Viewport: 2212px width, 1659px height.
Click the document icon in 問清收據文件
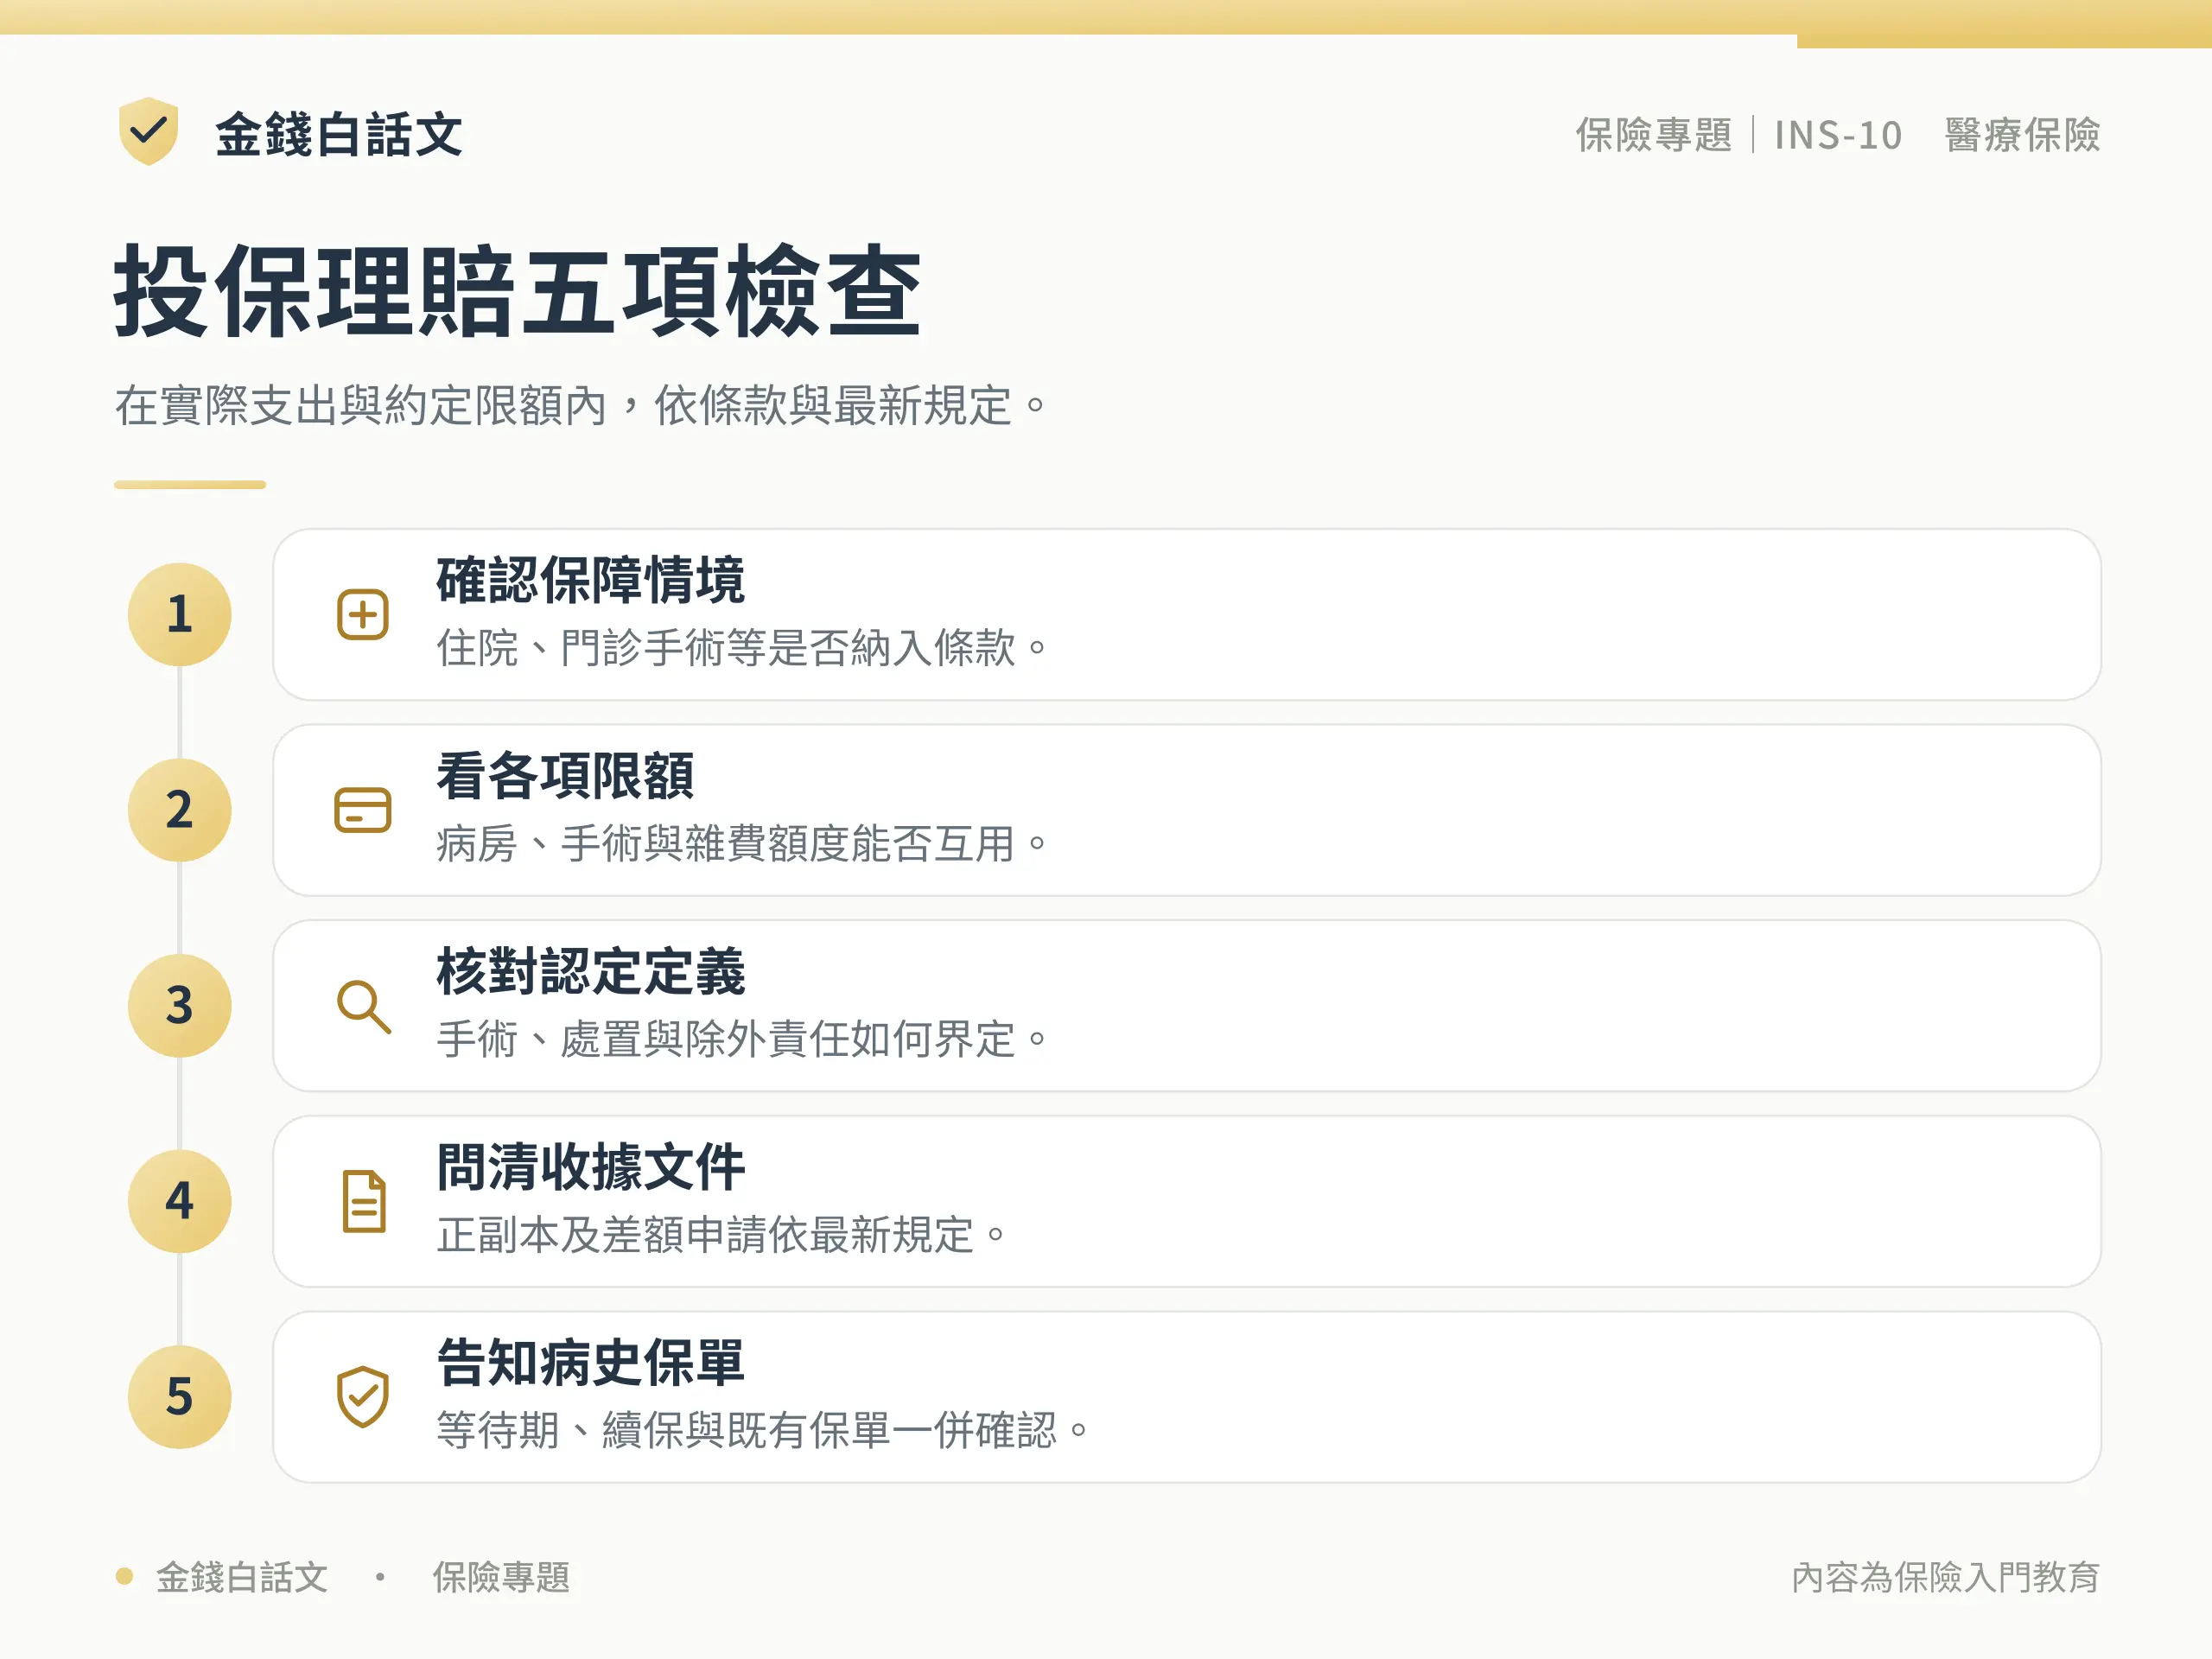(x=364, y=1201)
